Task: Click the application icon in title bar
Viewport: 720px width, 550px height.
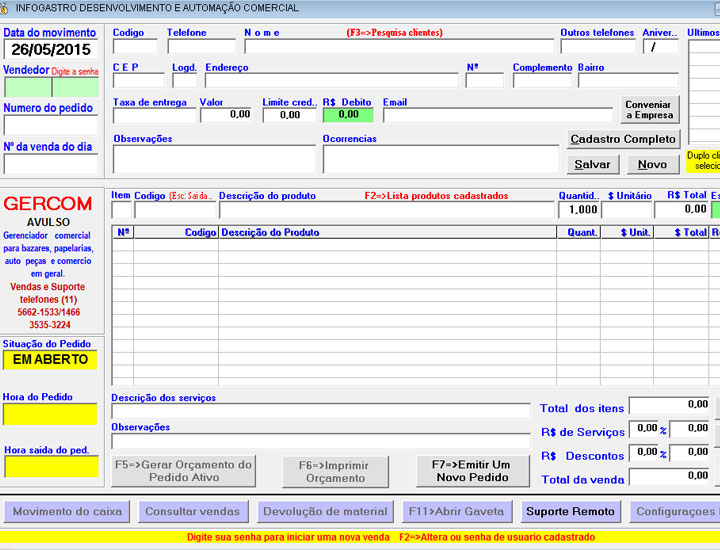Action: 4,8
